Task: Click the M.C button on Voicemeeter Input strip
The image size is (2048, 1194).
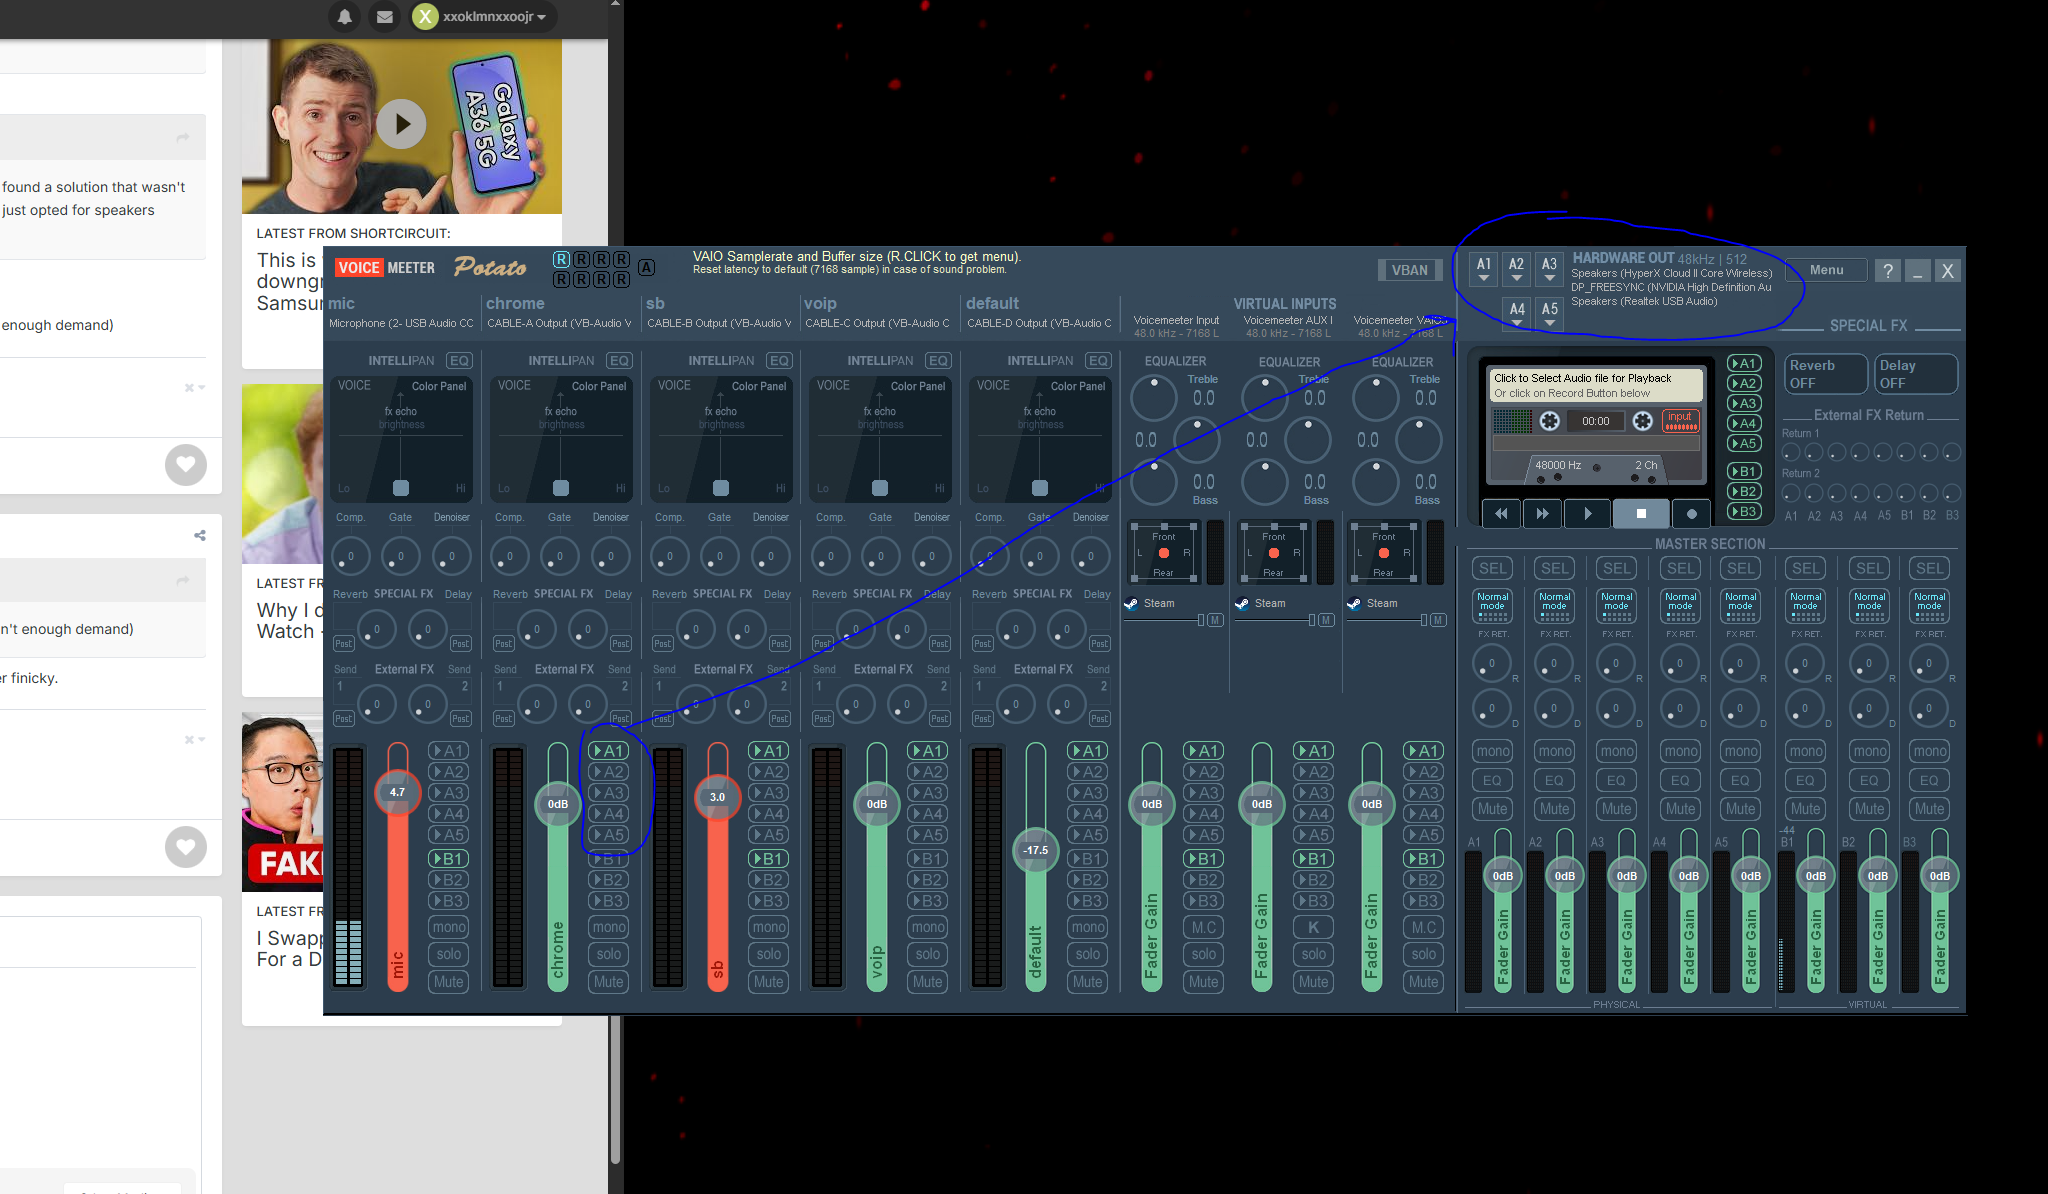Action: 1204,927
